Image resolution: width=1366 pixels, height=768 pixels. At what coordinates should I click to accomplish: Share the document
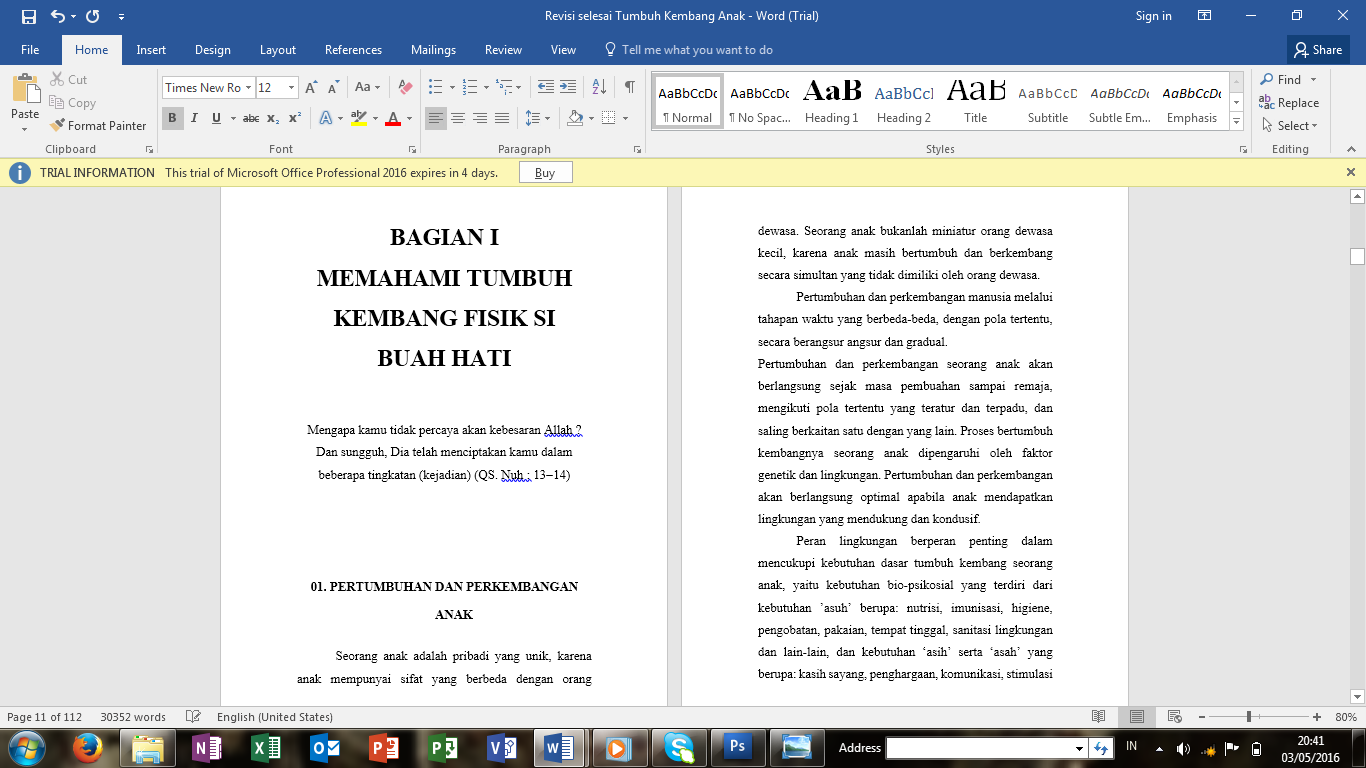[1317, 50]
